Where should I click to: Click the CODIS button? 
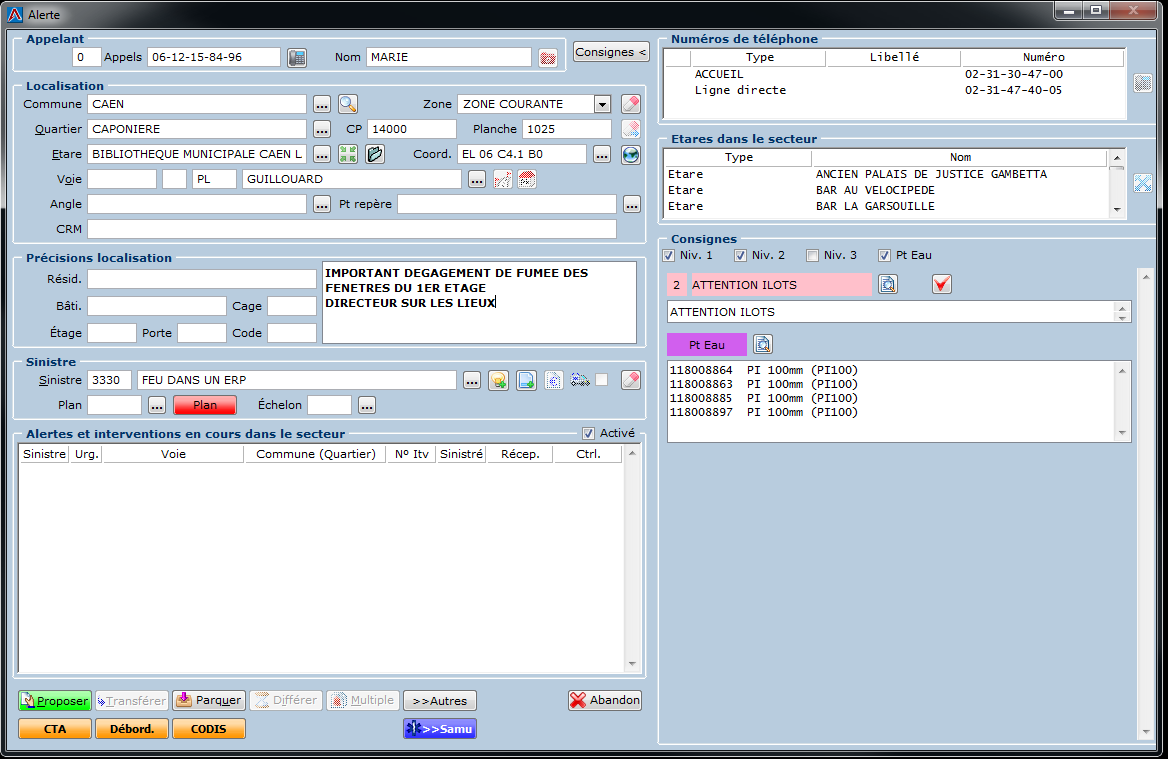(209, 729)
